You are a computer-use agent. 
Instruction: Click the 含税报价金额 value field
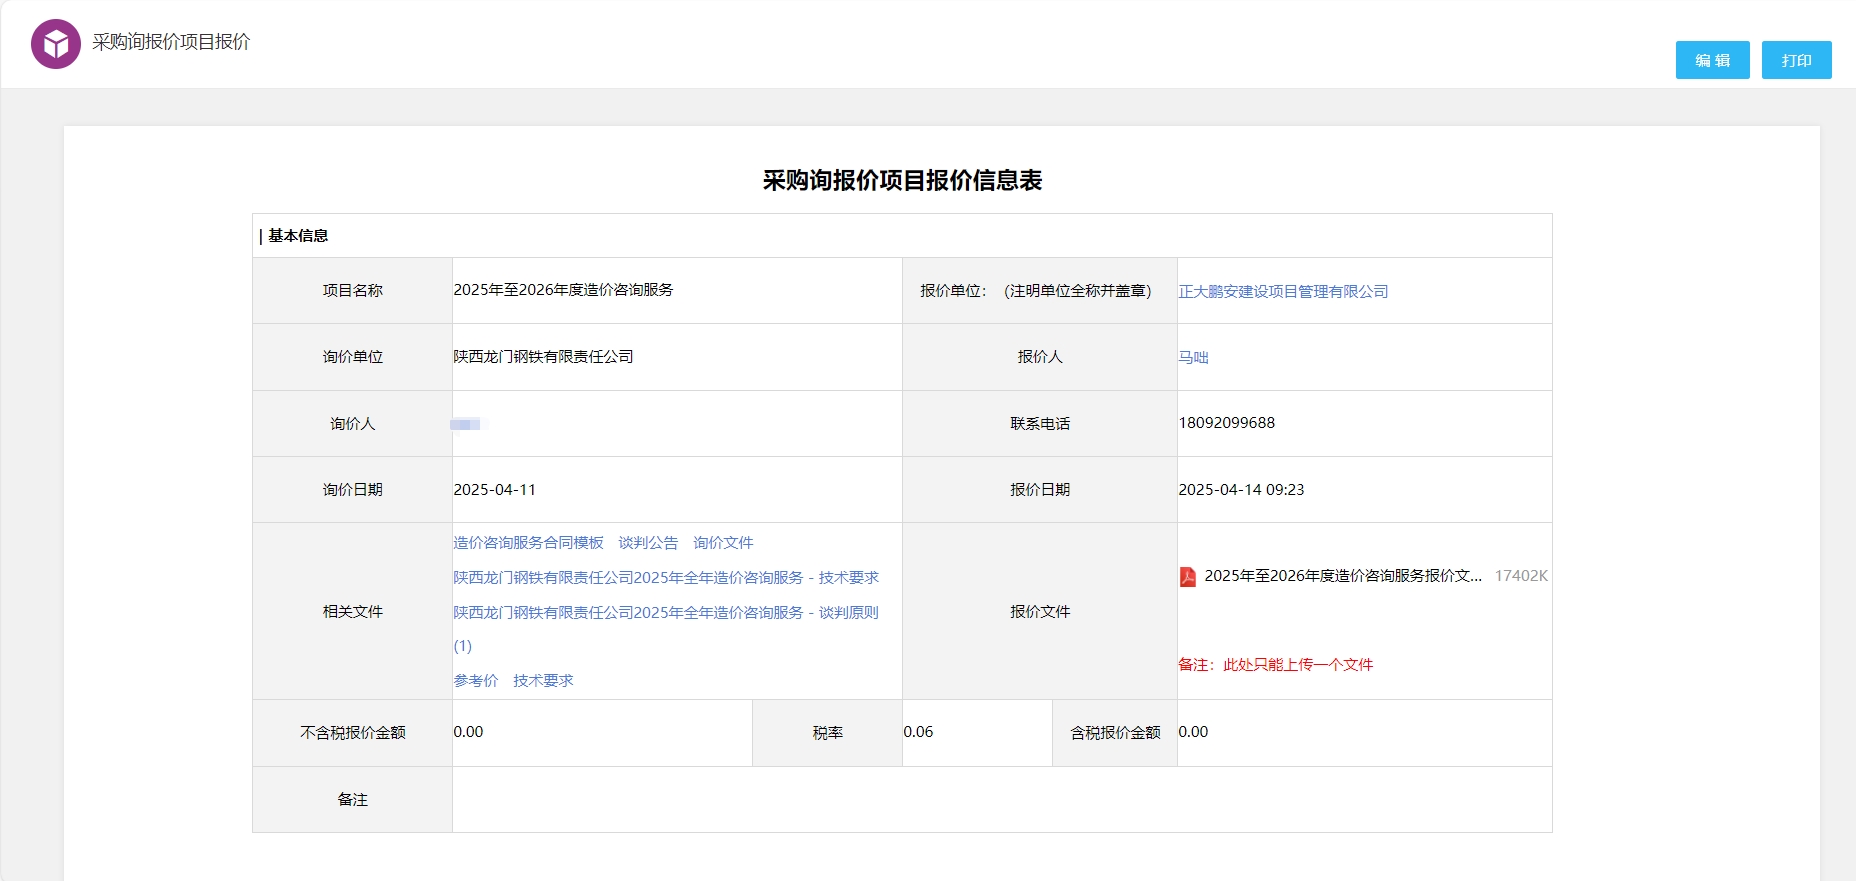(1362, 733)
